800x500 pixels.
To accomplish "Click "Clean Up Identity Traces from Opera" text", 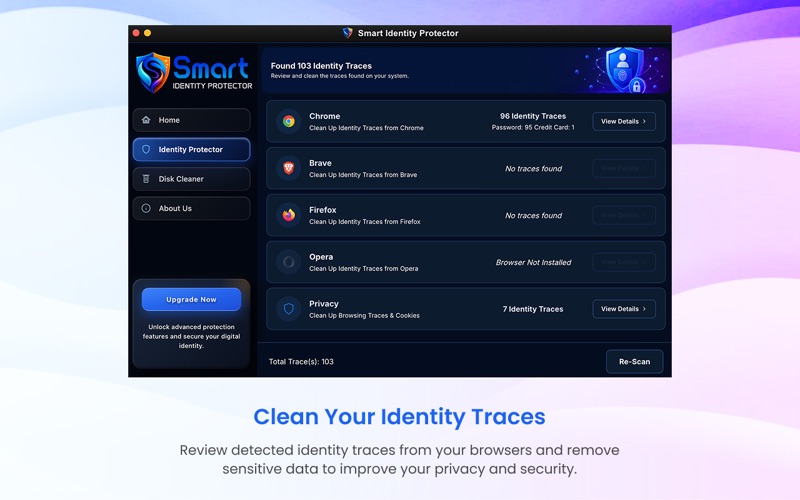I will pos(363,269).
